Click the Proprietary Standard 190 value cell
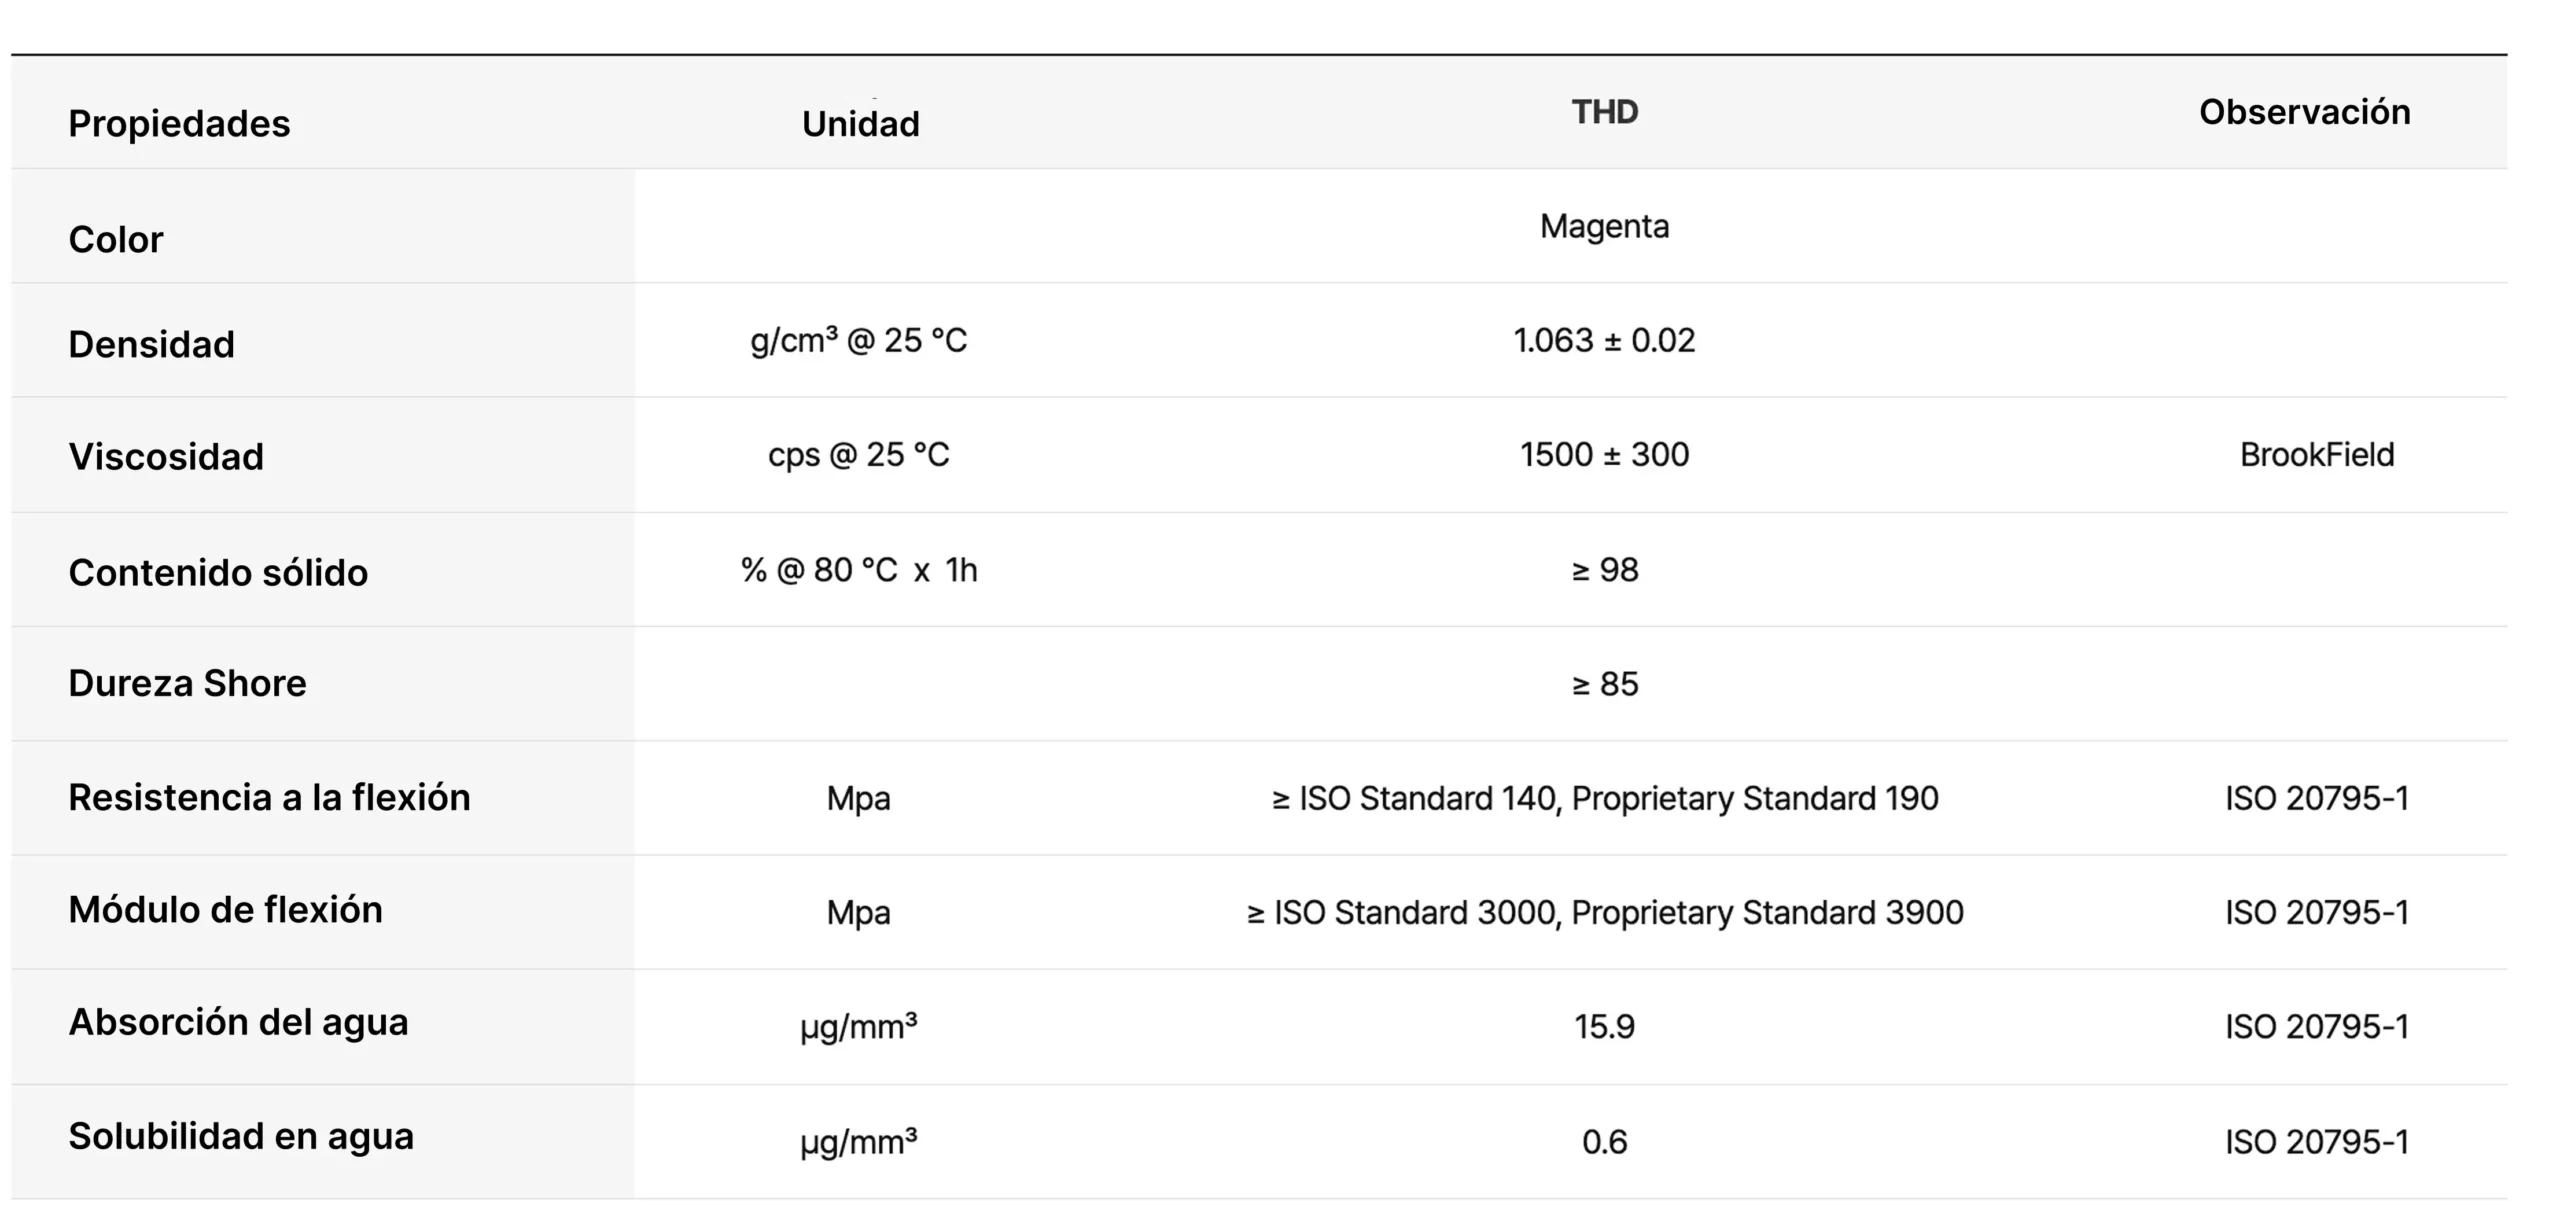2560x1229 pixels. [1604, 798]
